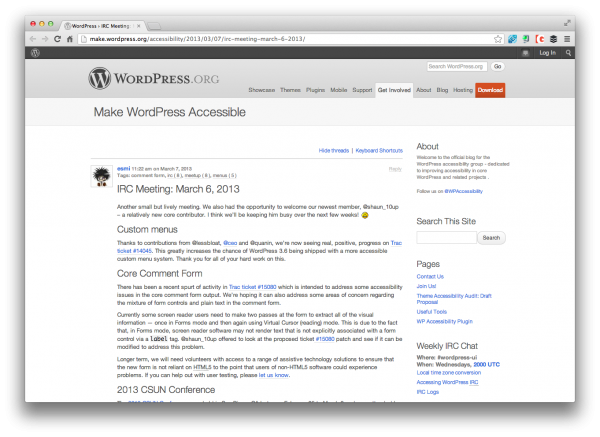Open Accessing WordPress IRC link
The image size is (600, 437).
tap(447, 382)
